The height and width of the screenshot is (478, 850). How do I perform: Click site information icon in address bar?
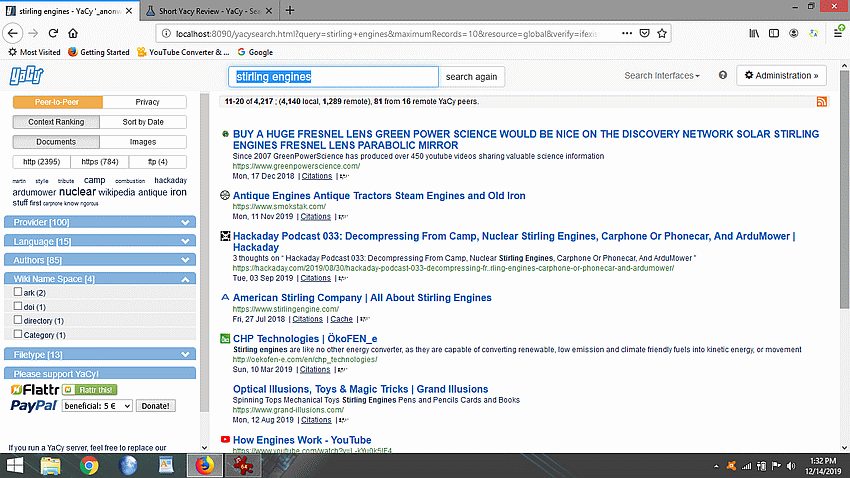(x=166, y=34)
